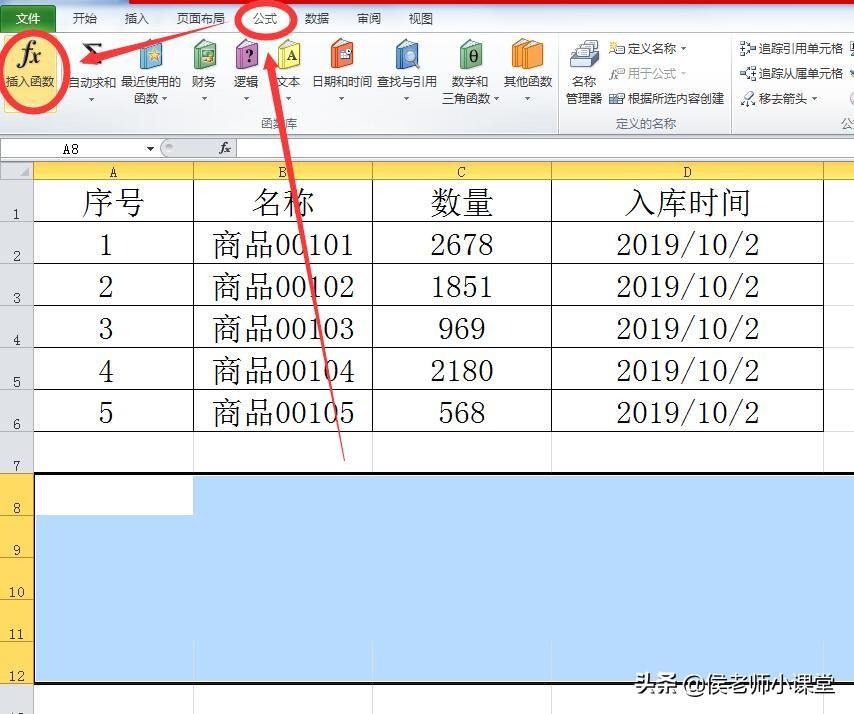Open the Lookup & Reference (查找与引用) icon
This screenshot has height=714, width=854.
(x=407, y=54)
